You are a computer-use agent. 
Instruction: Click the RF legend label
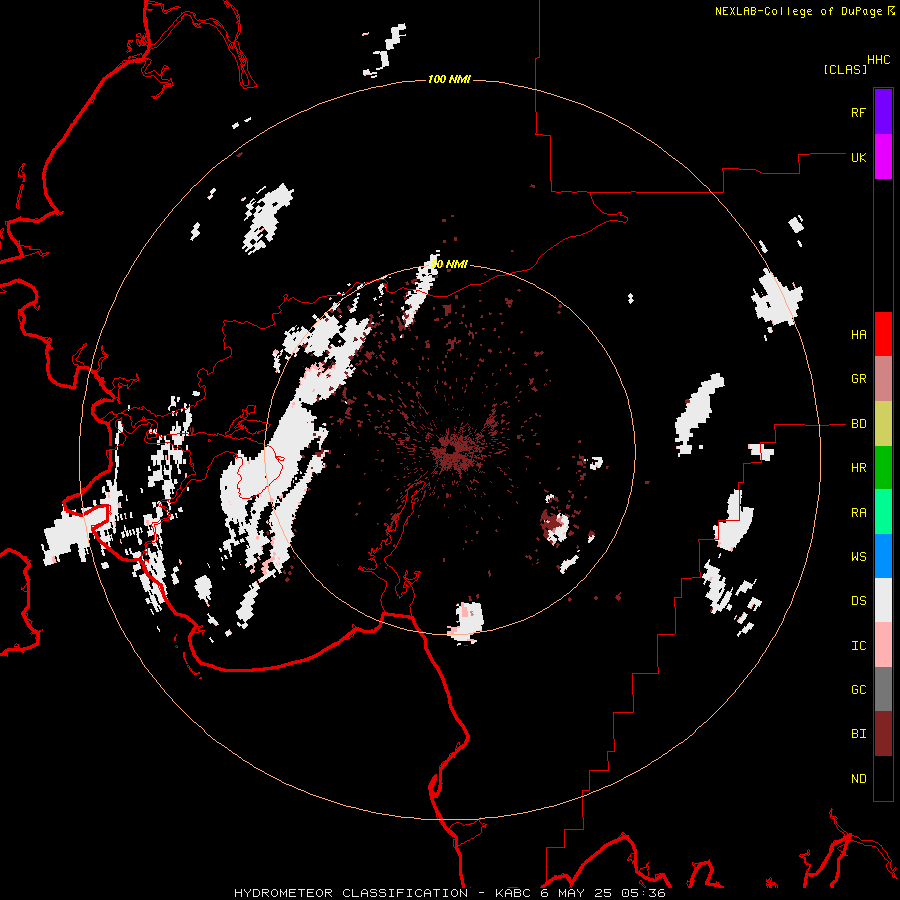click(x=859, y=112)
